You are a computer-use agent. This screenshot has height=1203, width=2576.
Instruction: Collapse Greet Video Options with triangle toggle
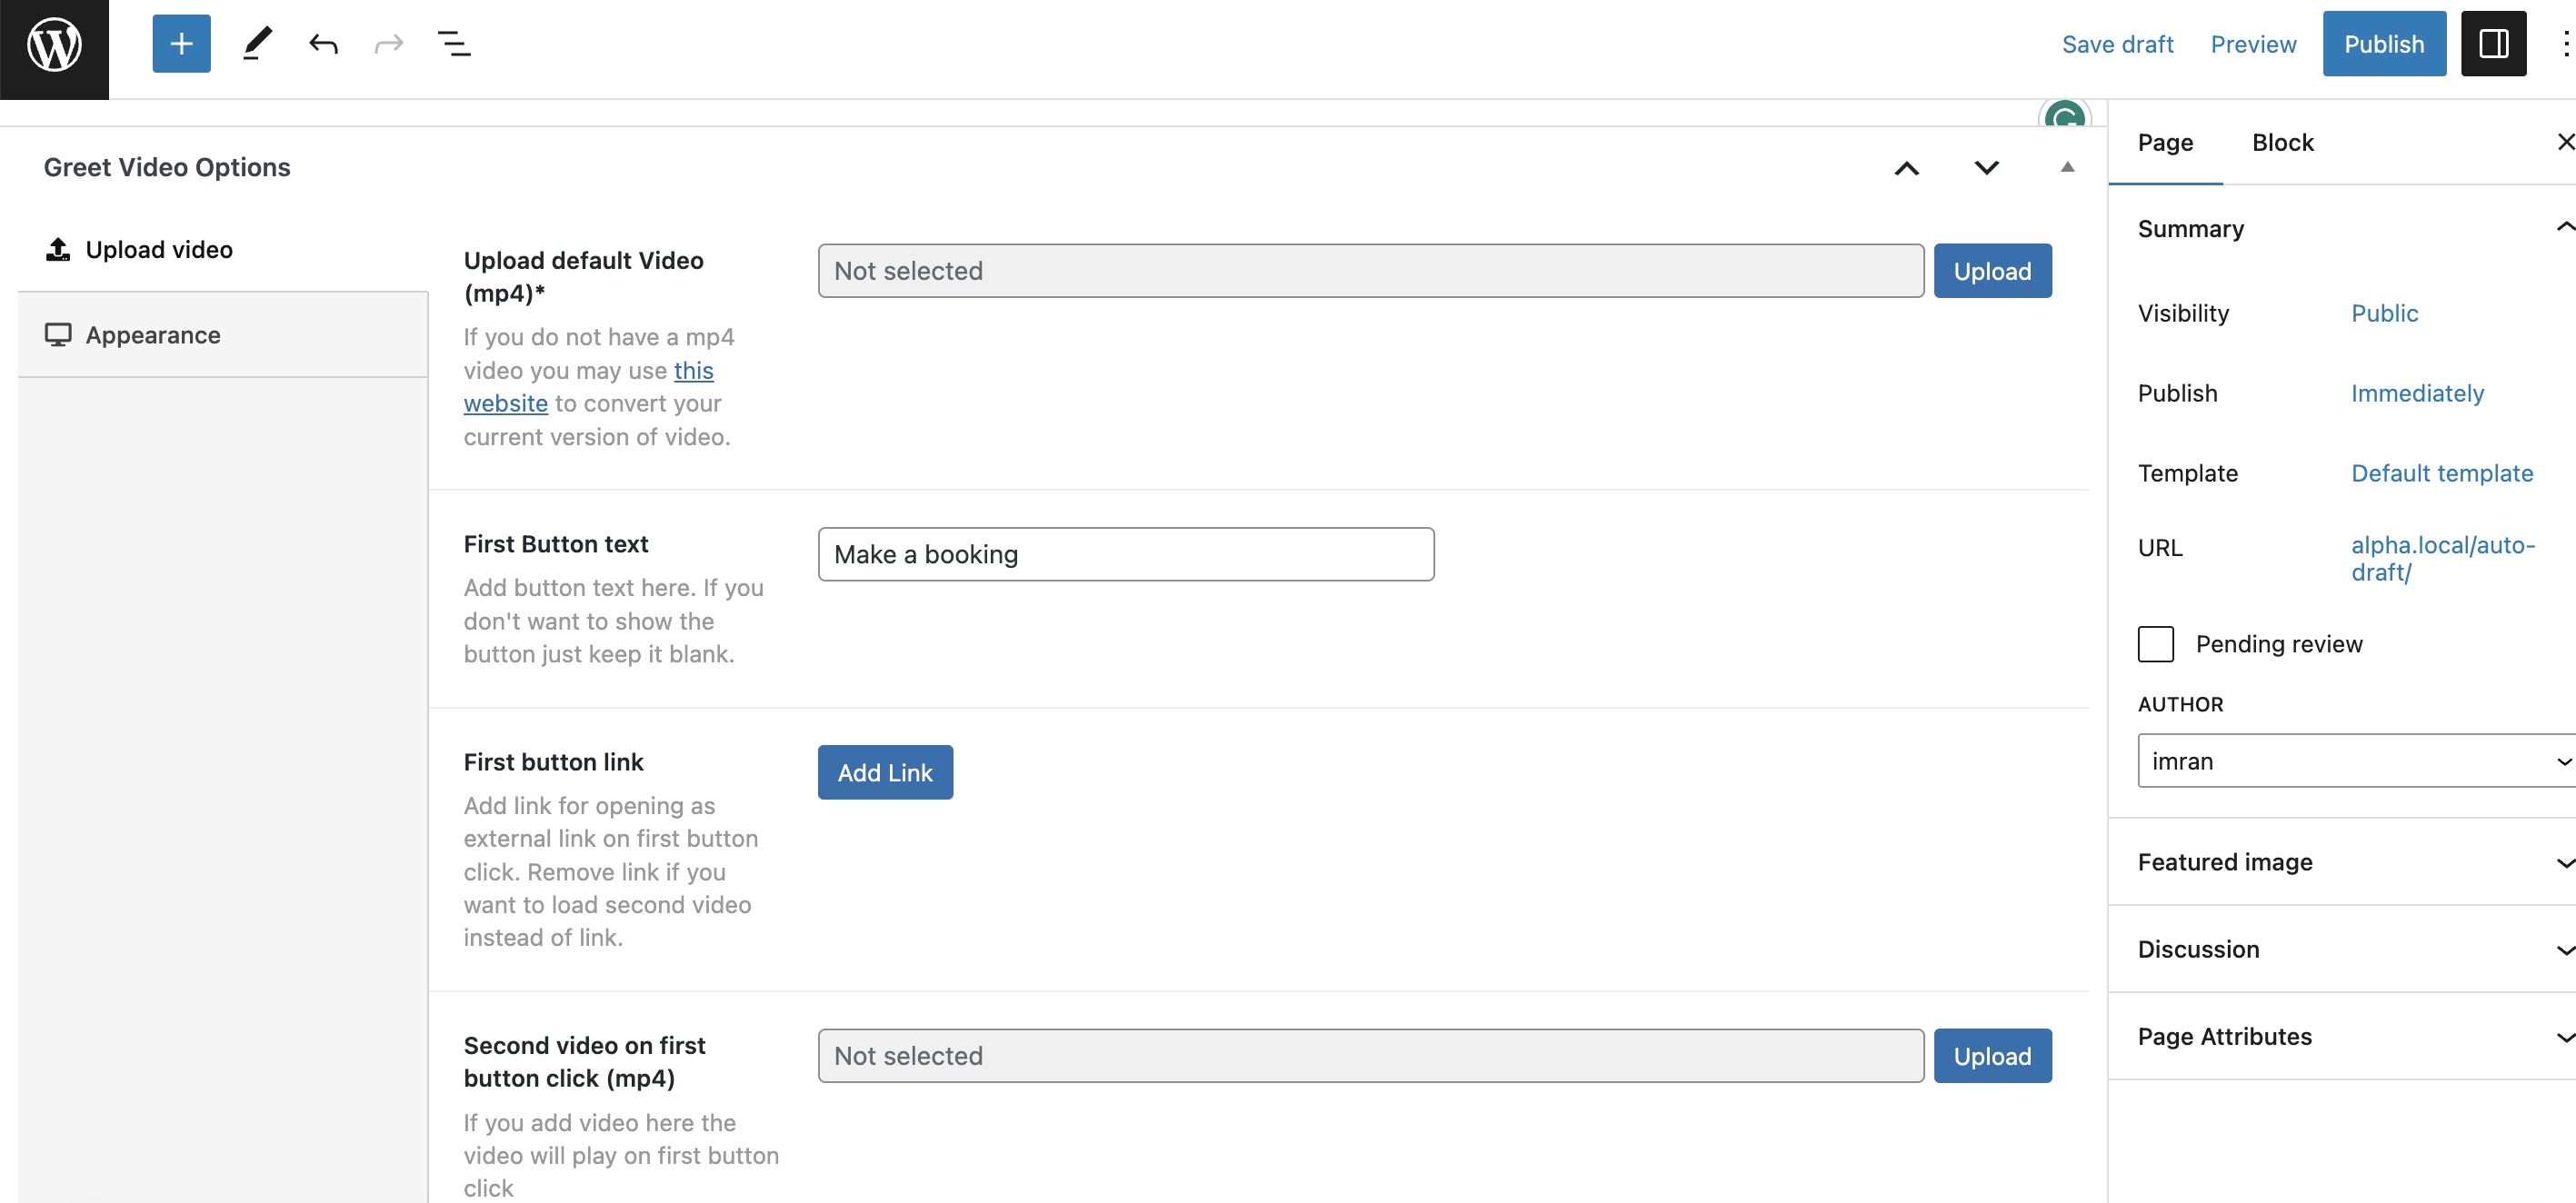(x=2067, y=167)
